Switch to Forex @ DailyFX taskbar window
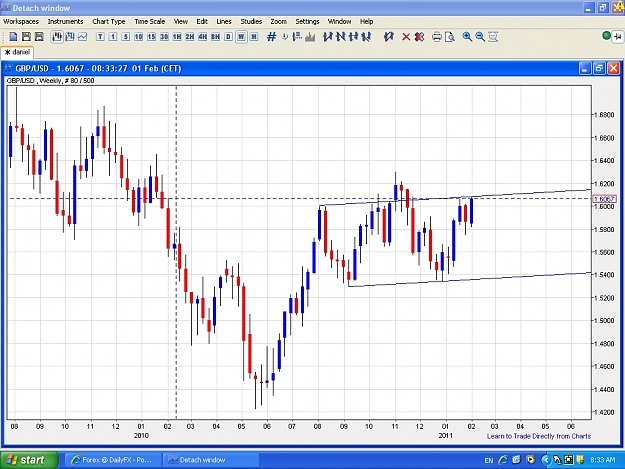The image size is (625, 469). [113, 460]
